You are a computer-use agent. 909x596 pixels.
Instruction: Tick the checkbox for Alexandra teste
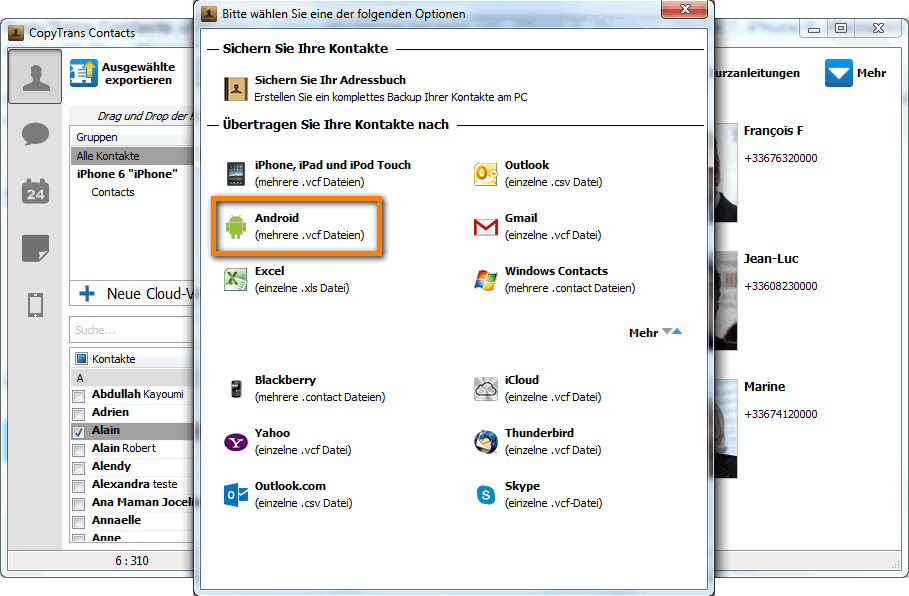point(78,486)
